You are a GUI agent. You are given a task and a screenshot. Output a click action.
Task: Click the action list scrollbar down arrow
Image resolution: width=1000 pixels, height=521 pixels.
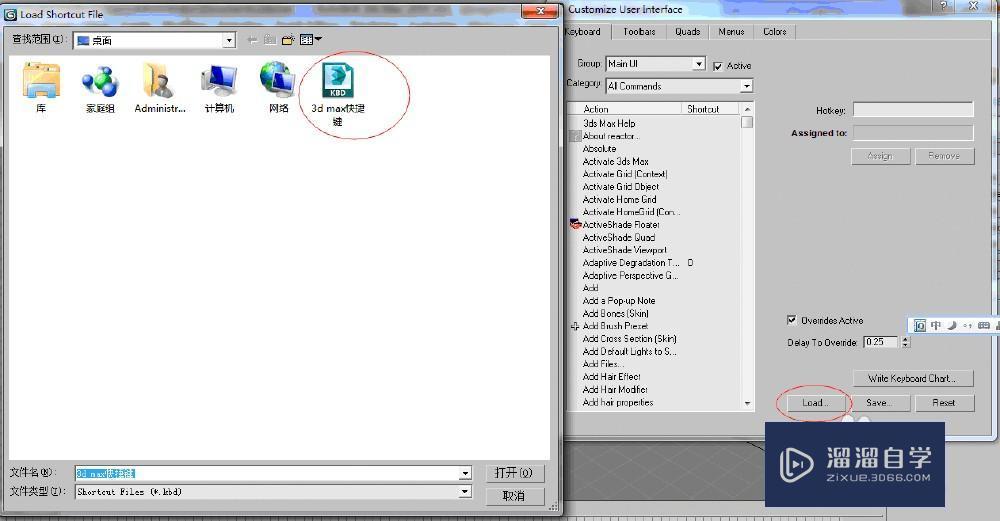(747, 403)
